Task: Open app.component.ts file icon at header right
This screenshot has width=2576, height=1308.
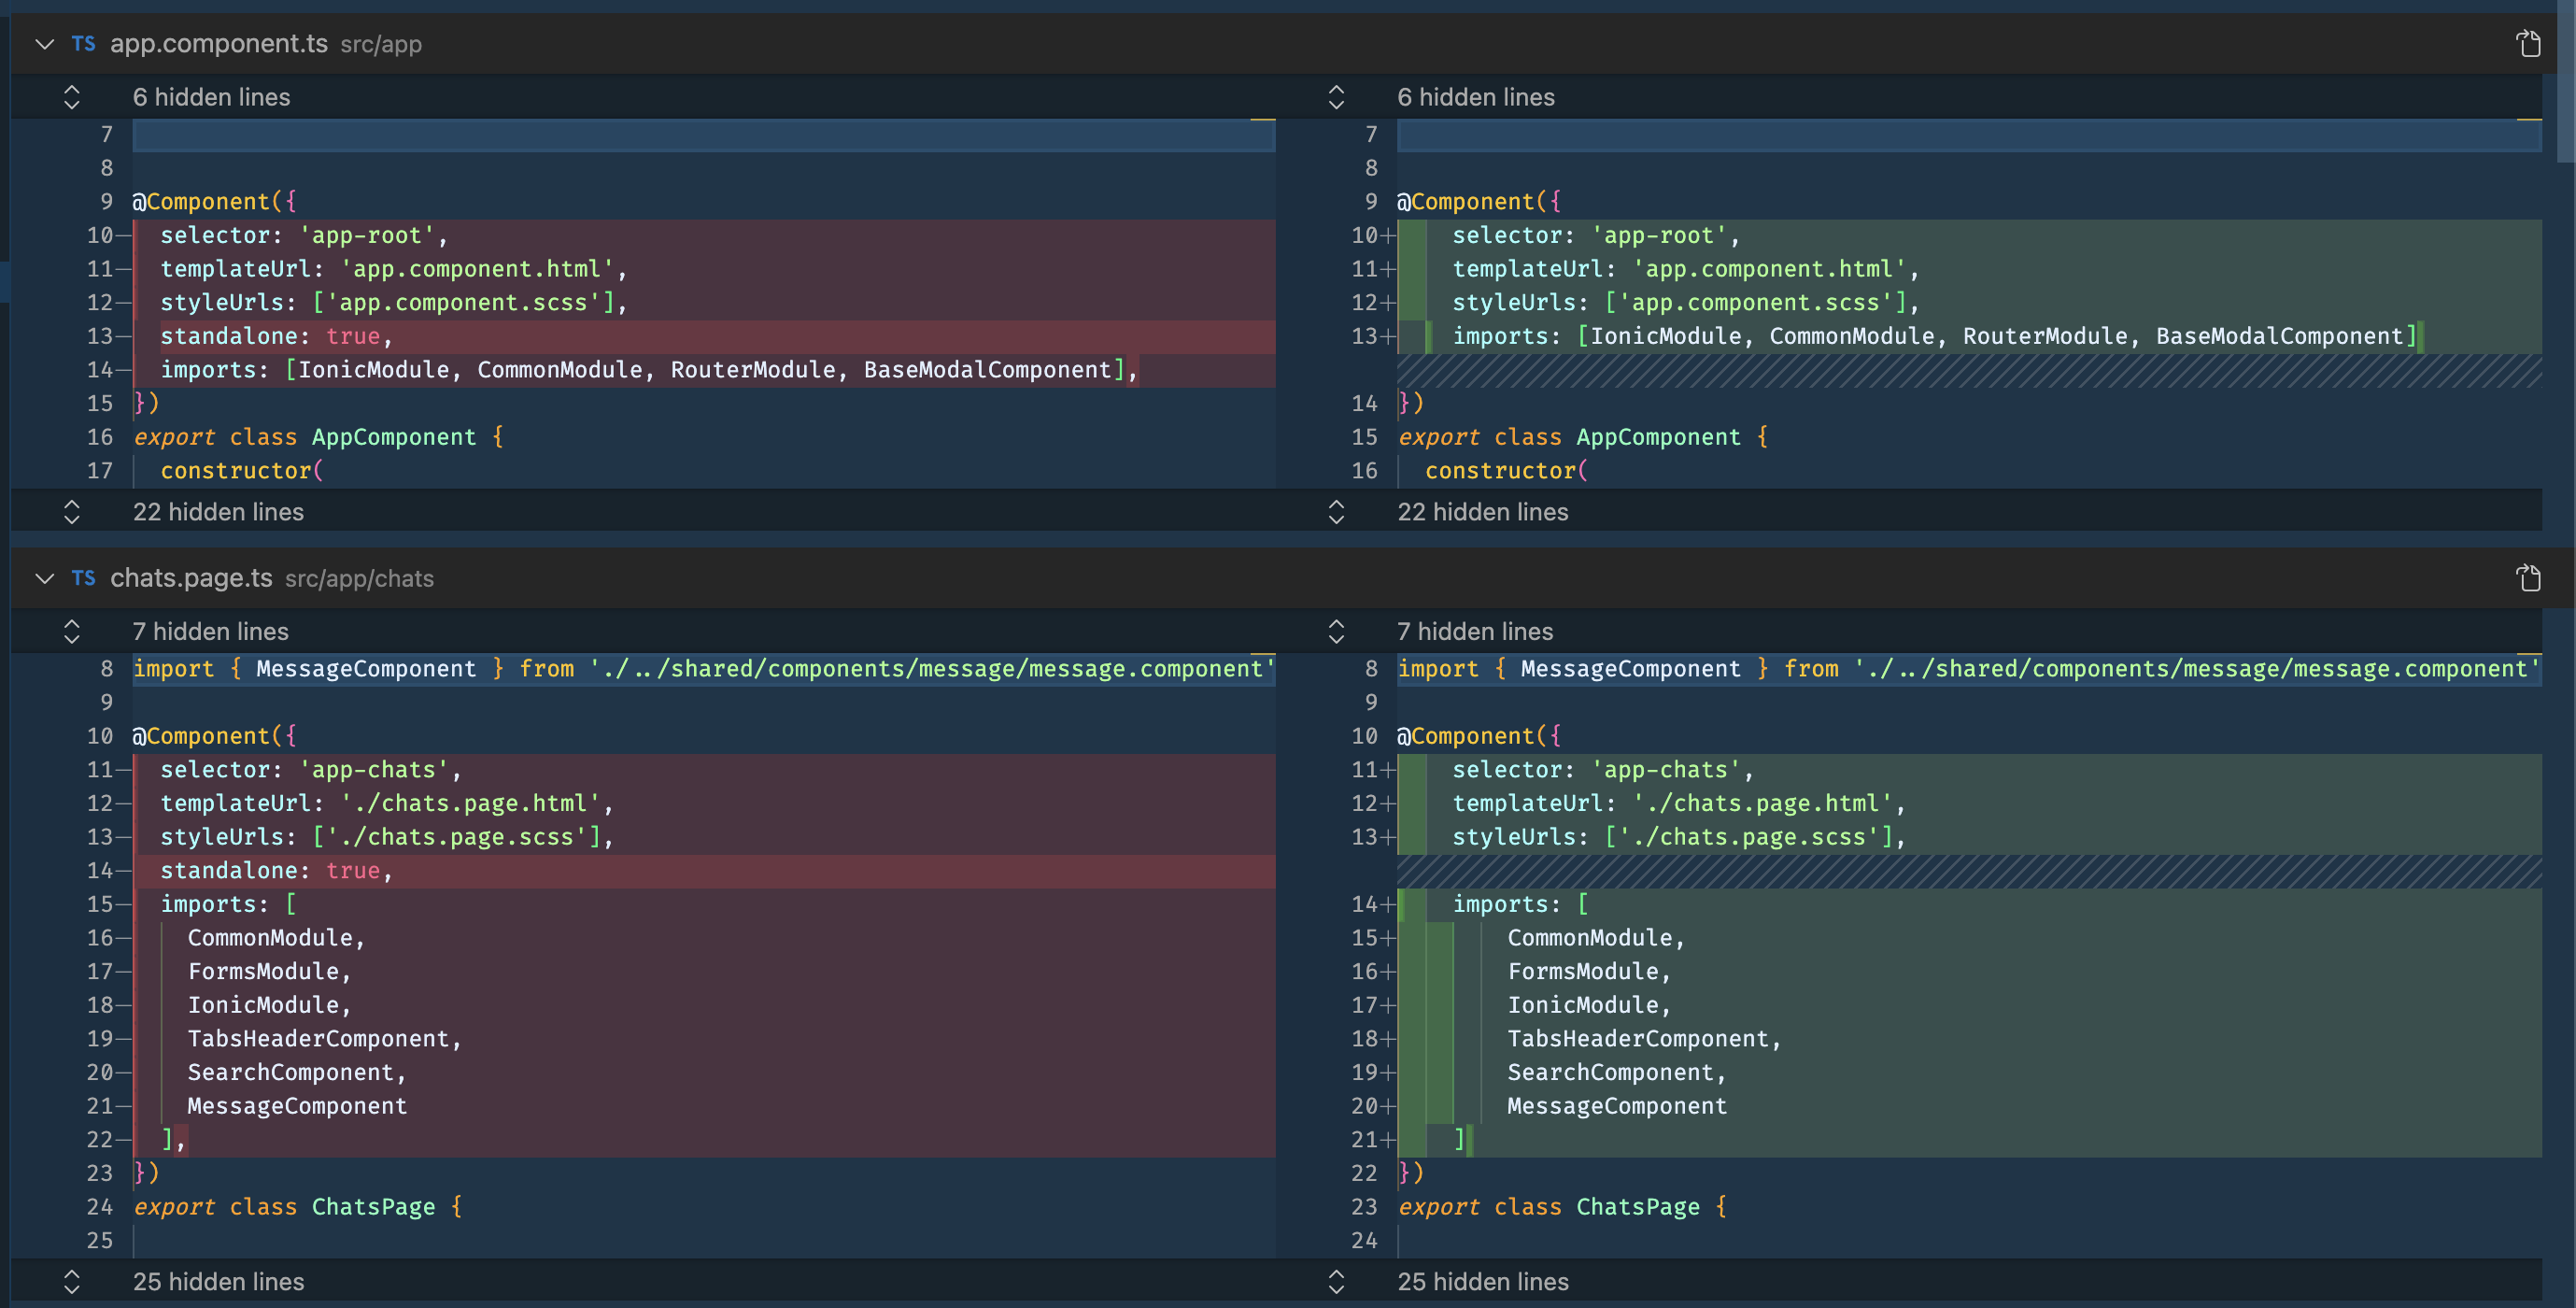Action: pyautogui.click(x=2528, y=44)
